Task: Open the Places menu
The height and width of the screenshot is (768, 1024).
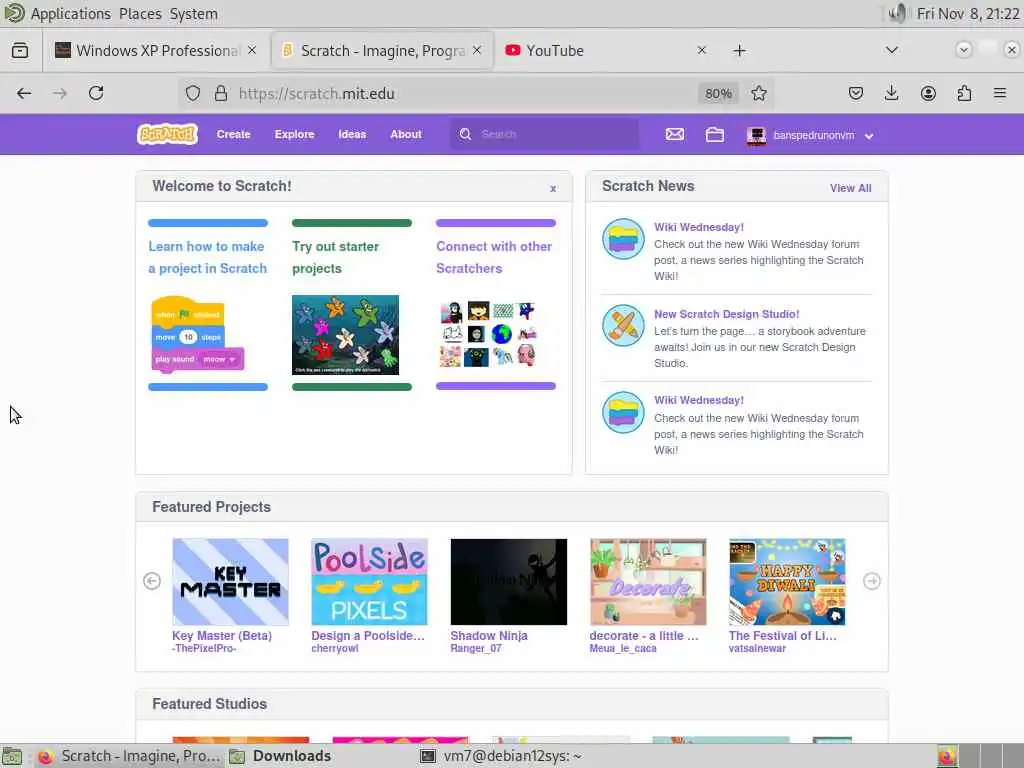Action: (x=140, y=14)
